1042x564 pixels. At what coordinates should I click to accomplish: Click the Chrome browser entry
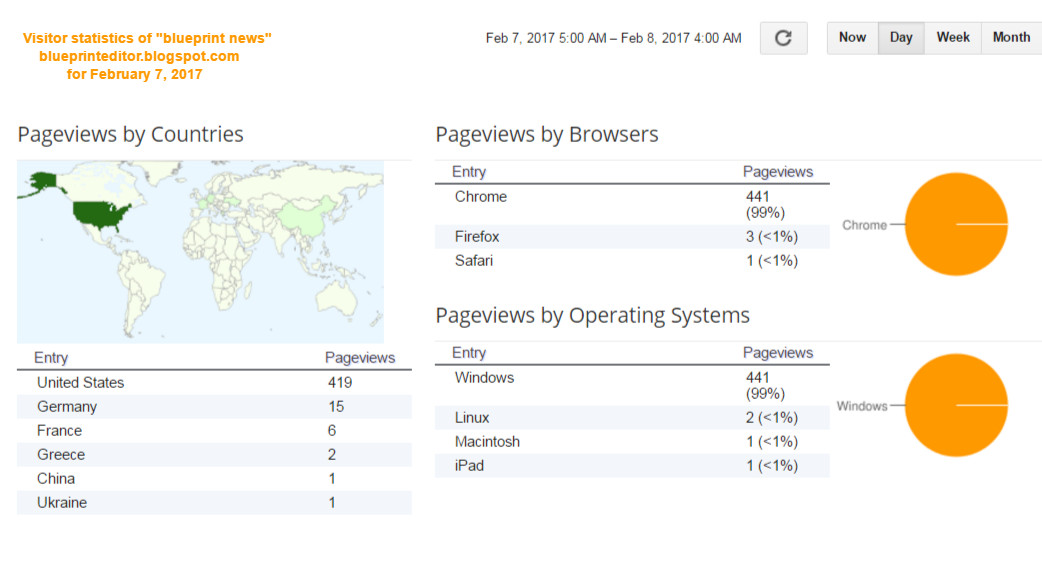point(480,197)
